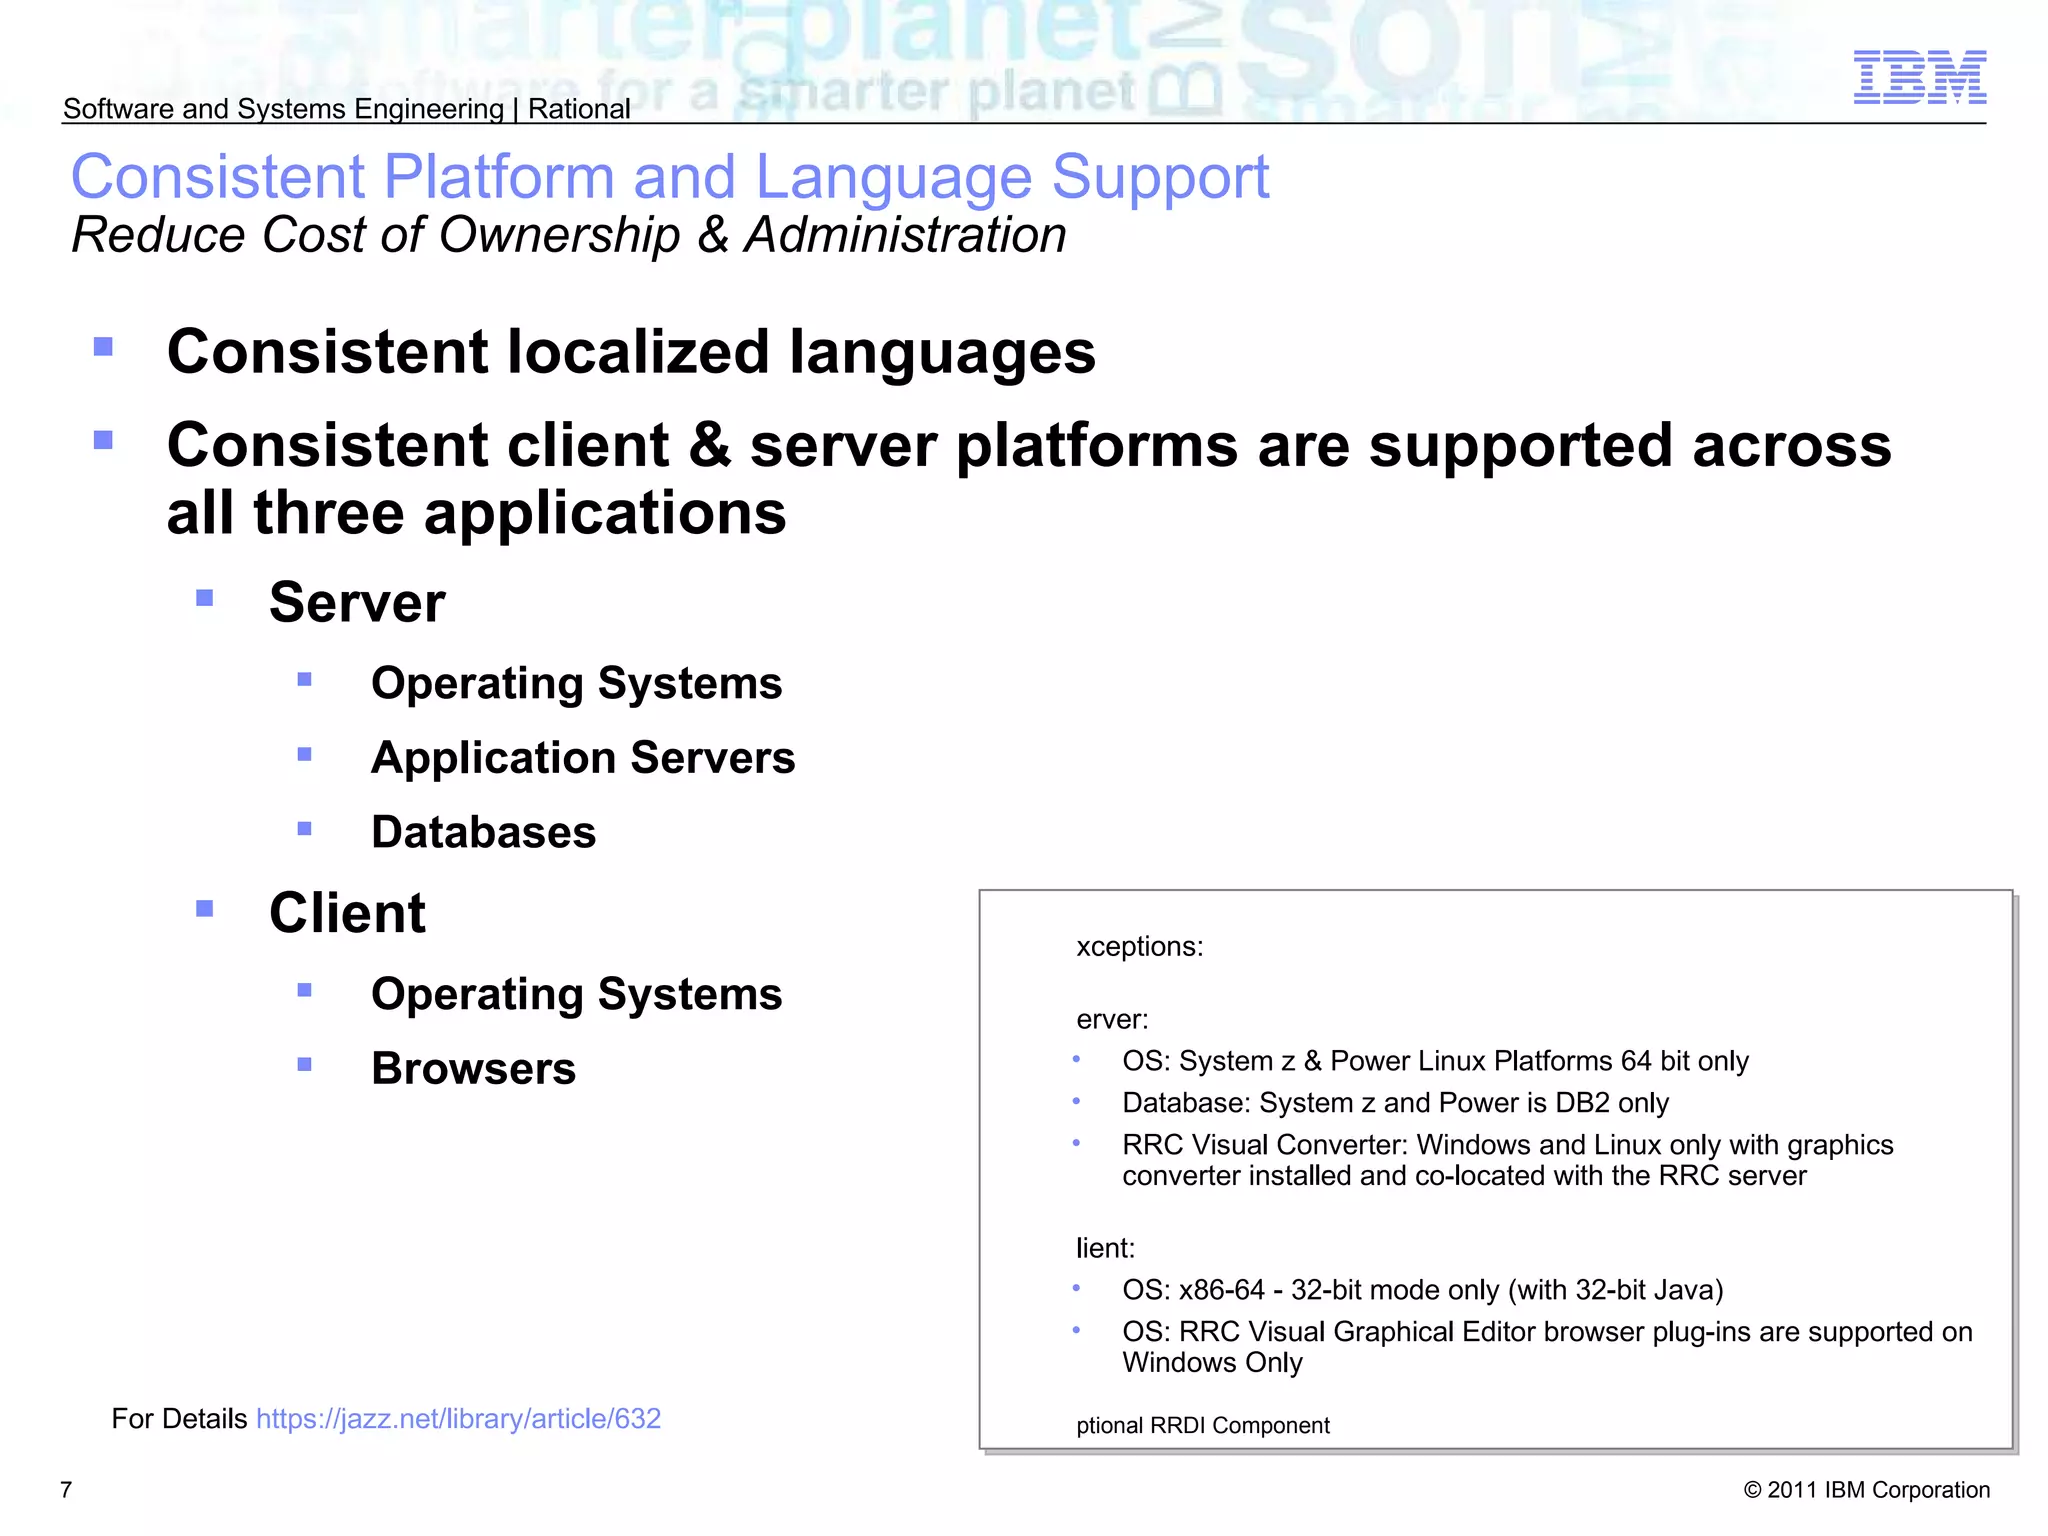Viewport: 2048px width, 1536px height.
Task: Click the 'Consistent localized languages' bullet
Action: click(x=631, y=352)
